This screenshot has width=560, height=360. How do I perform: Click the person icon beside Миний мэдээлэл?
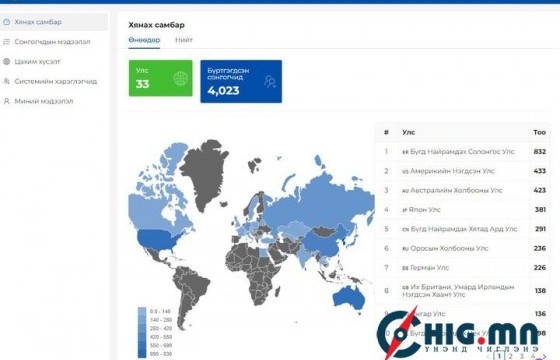[x=6, y=101]
